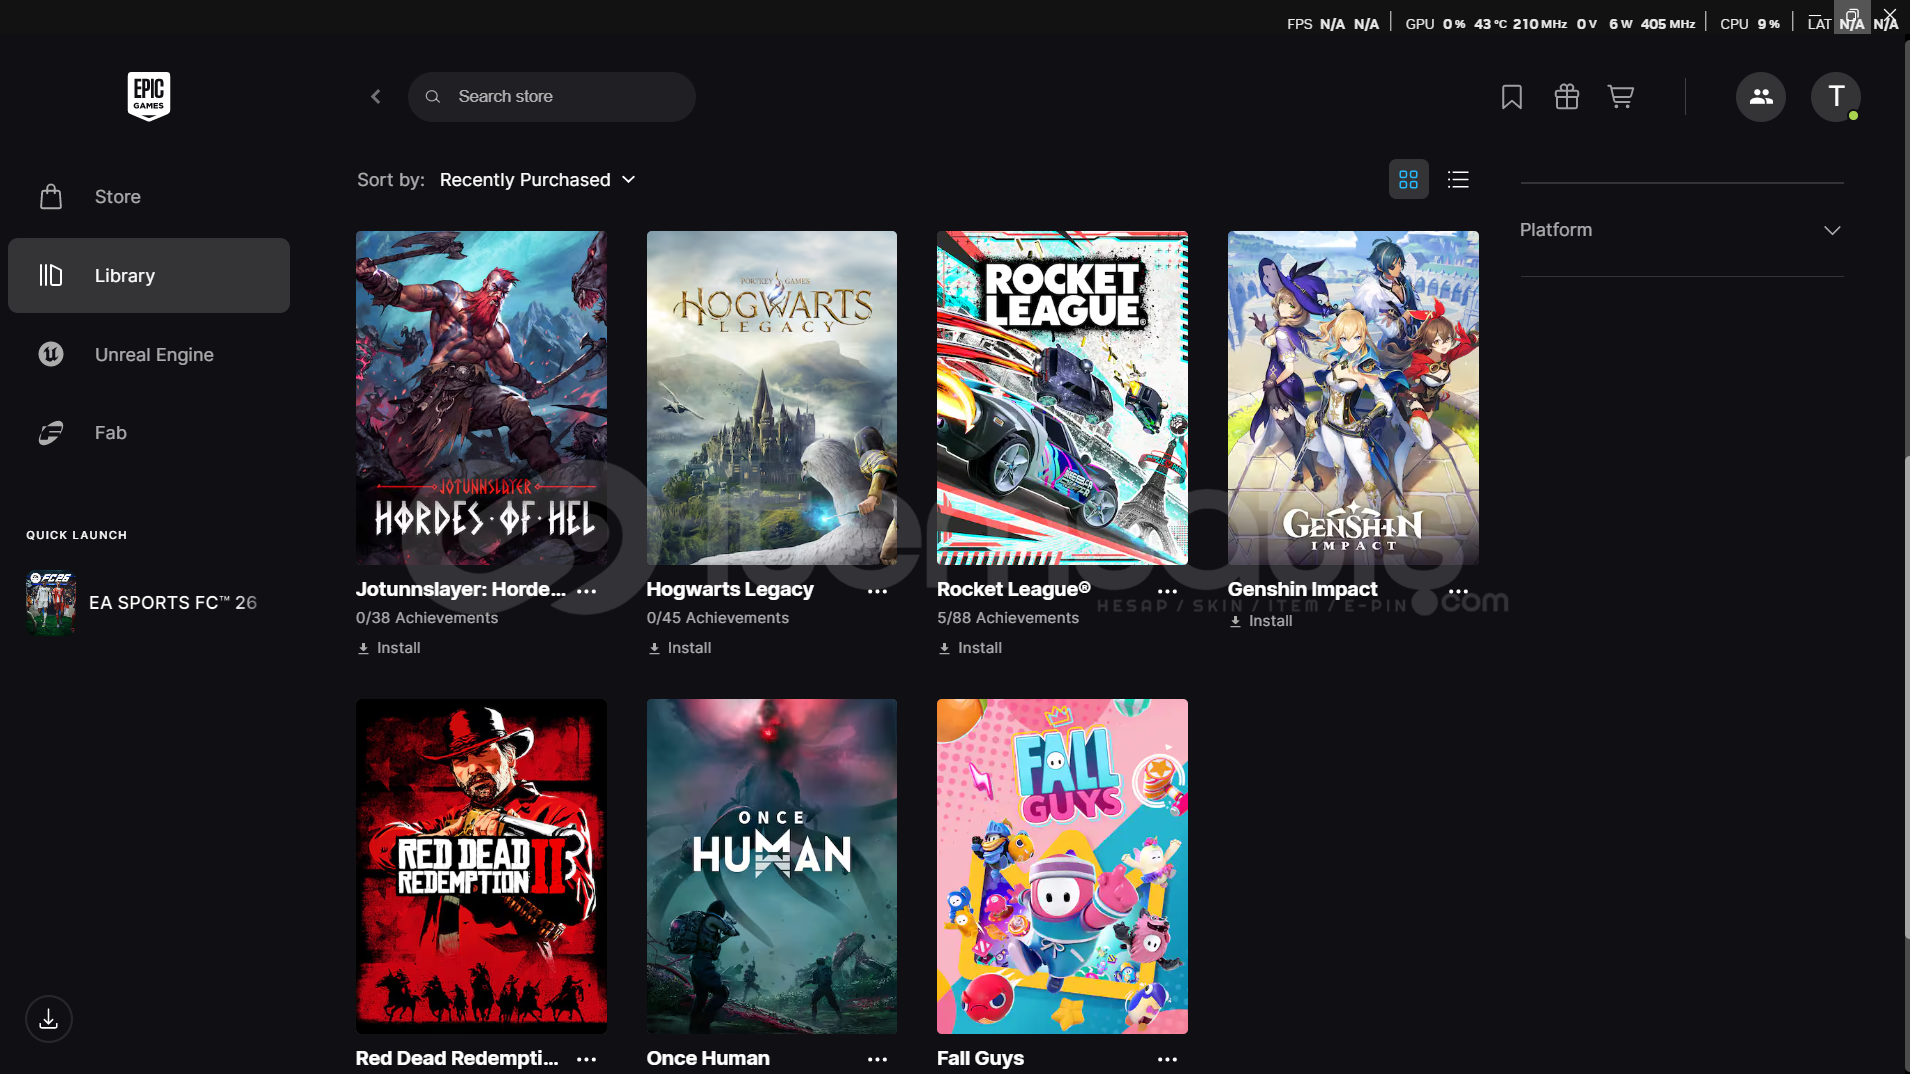Viewport: 1910px width, 1074px height.
Task: Open options for Genshin Impact
Action: (x=1459, y=591)
